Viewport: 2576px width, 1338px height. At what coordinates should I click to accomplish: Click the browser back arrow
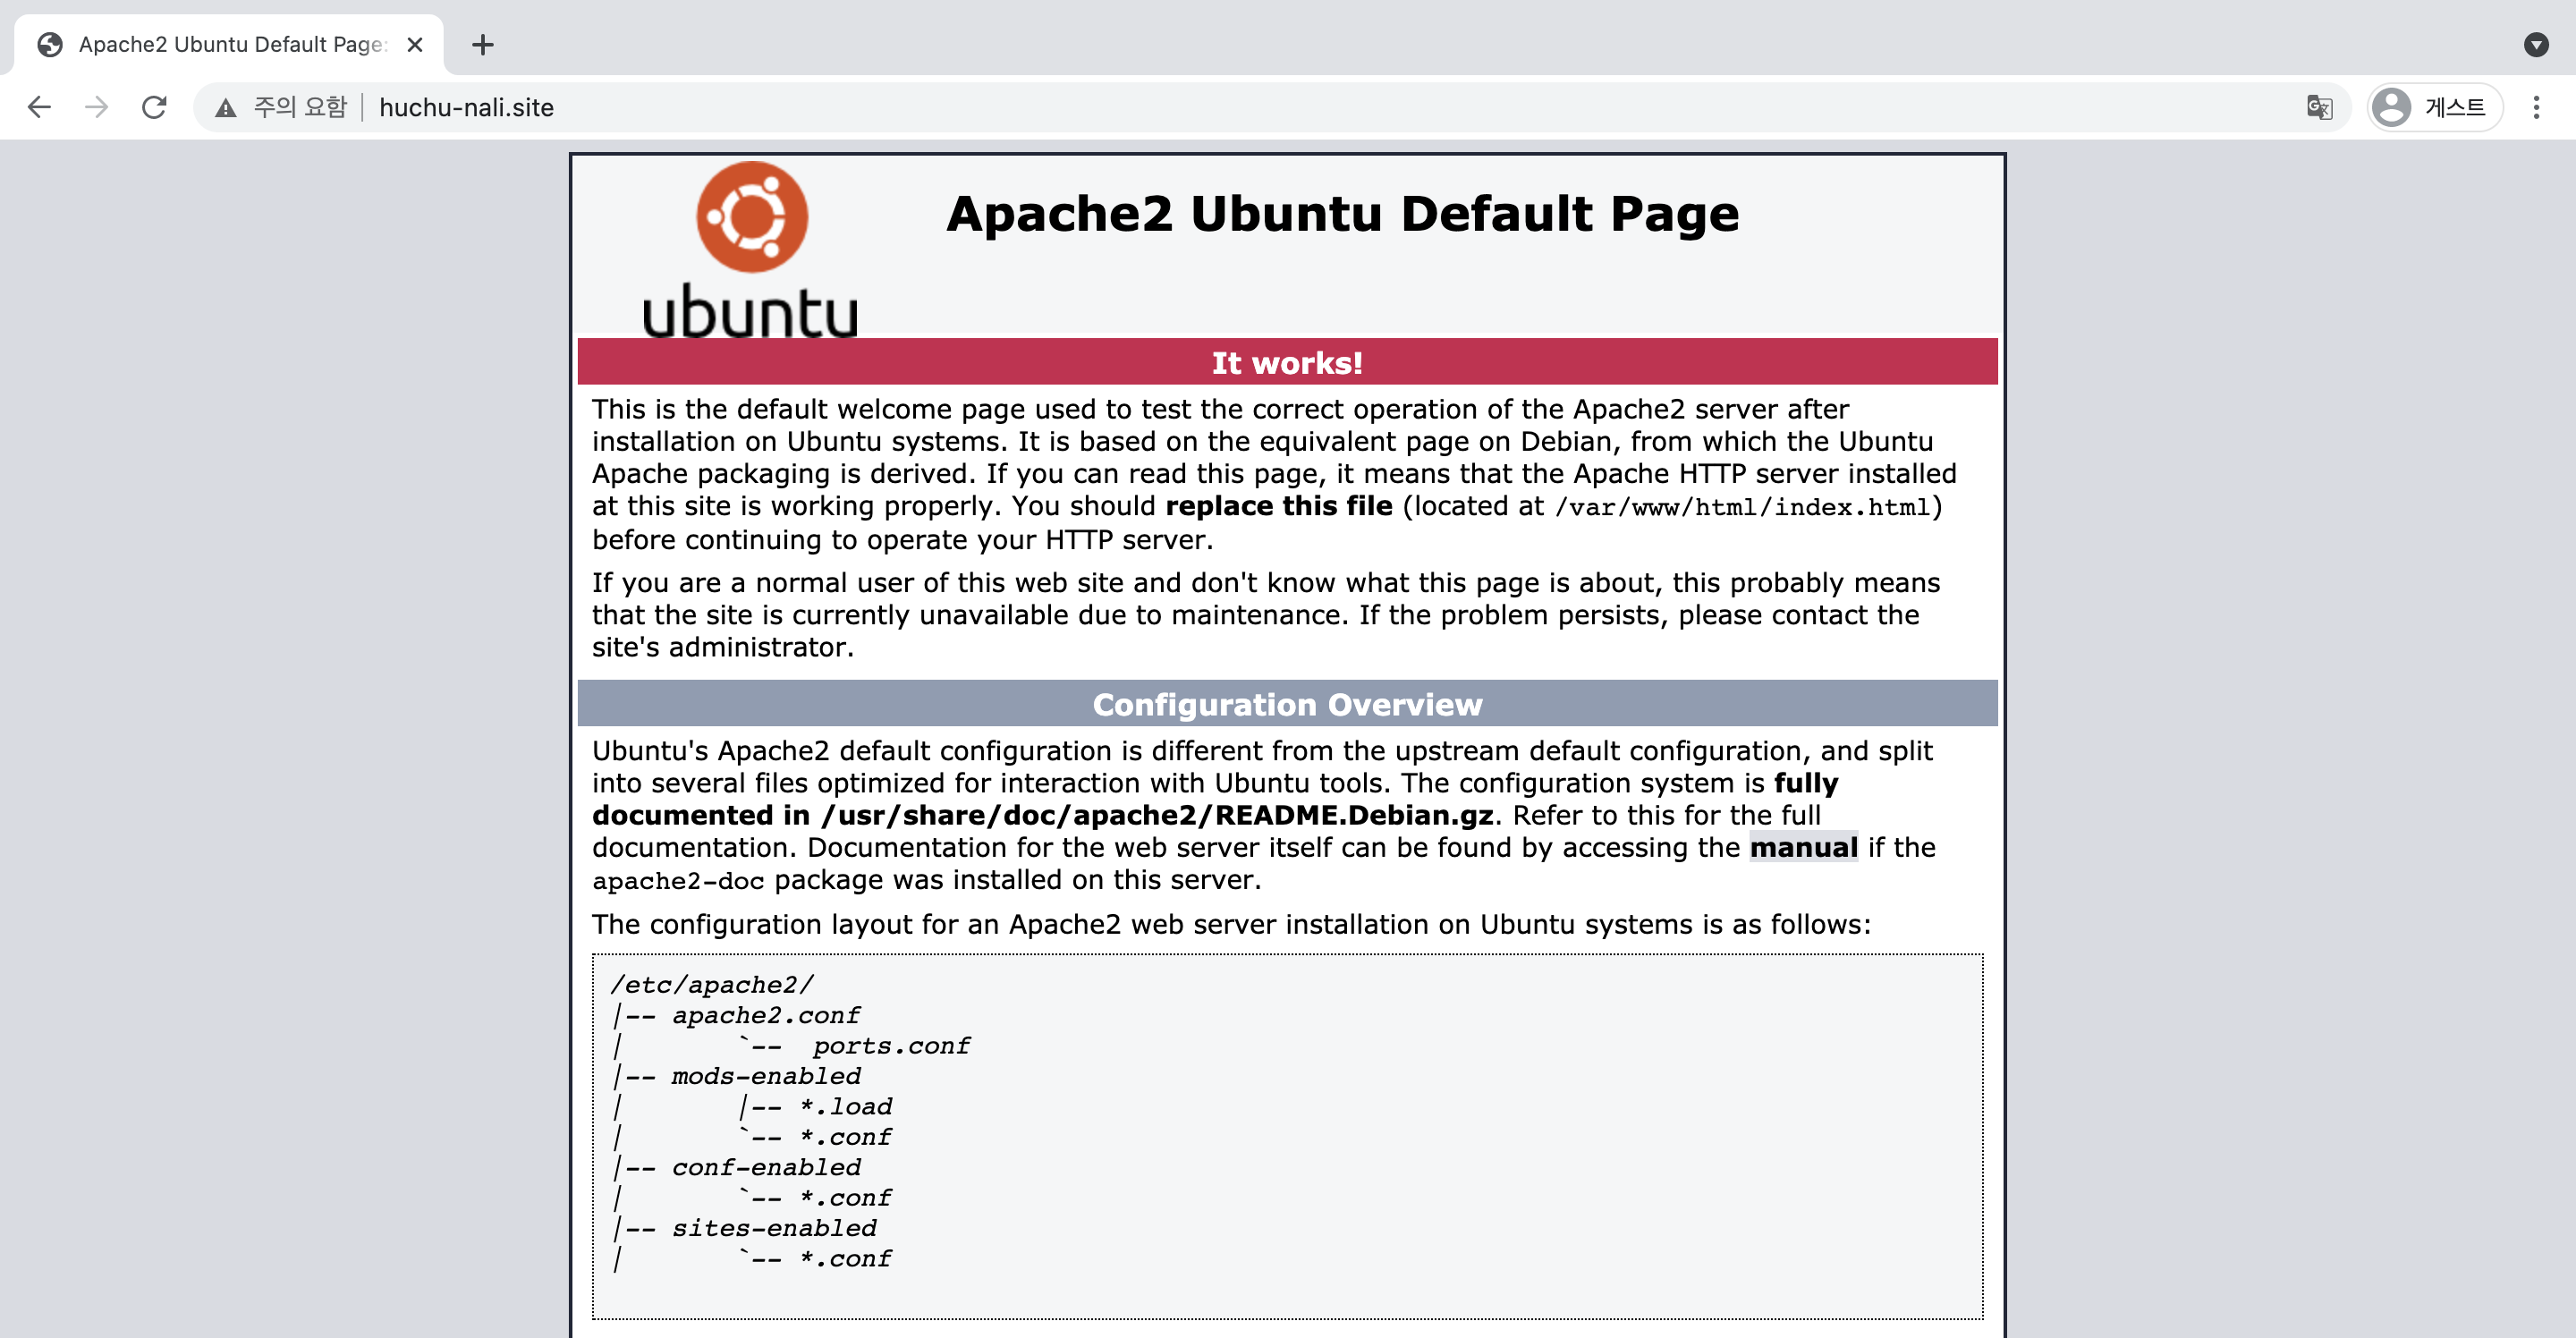pyautogui.click(x=39, y=107)
